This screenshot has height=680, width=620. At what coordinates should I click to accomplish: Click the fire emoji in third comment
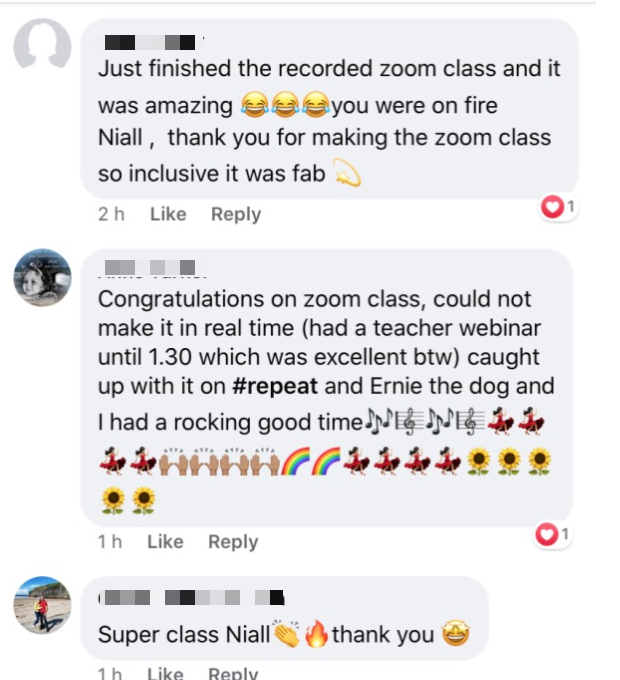point(317,634)
